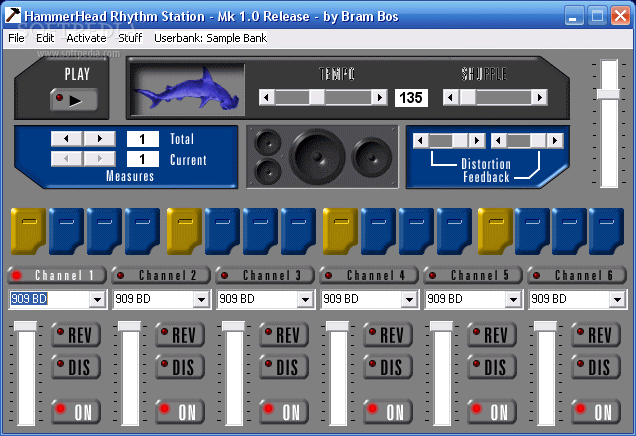Click the shuffle slider thumb

coord(468,97)
